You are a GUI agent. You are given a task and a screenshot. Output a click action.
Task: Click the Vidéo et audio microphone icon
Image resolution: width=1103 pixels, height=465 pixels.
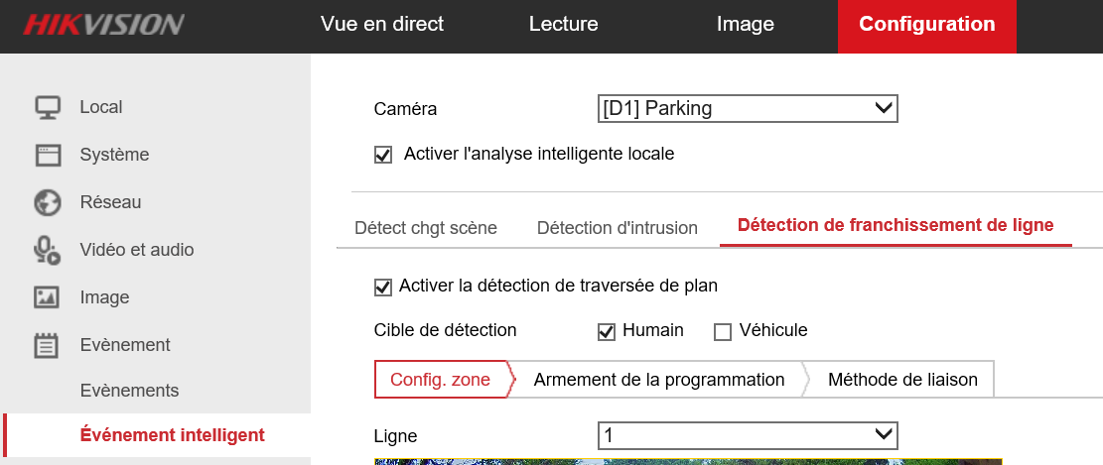click(x=47, y=250)
